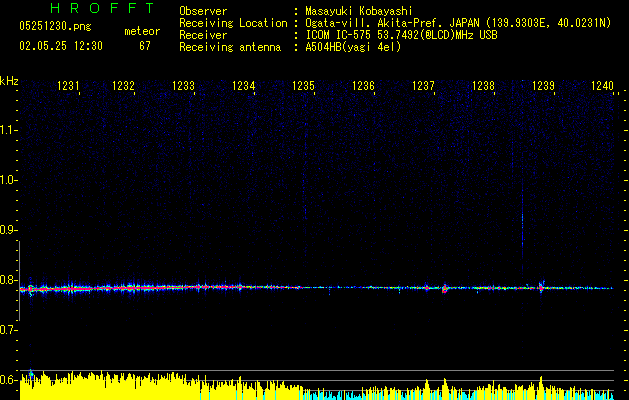Click antenna value A504HB(yagi 4el)
The image size is (629, 400).
pos(353,47)
